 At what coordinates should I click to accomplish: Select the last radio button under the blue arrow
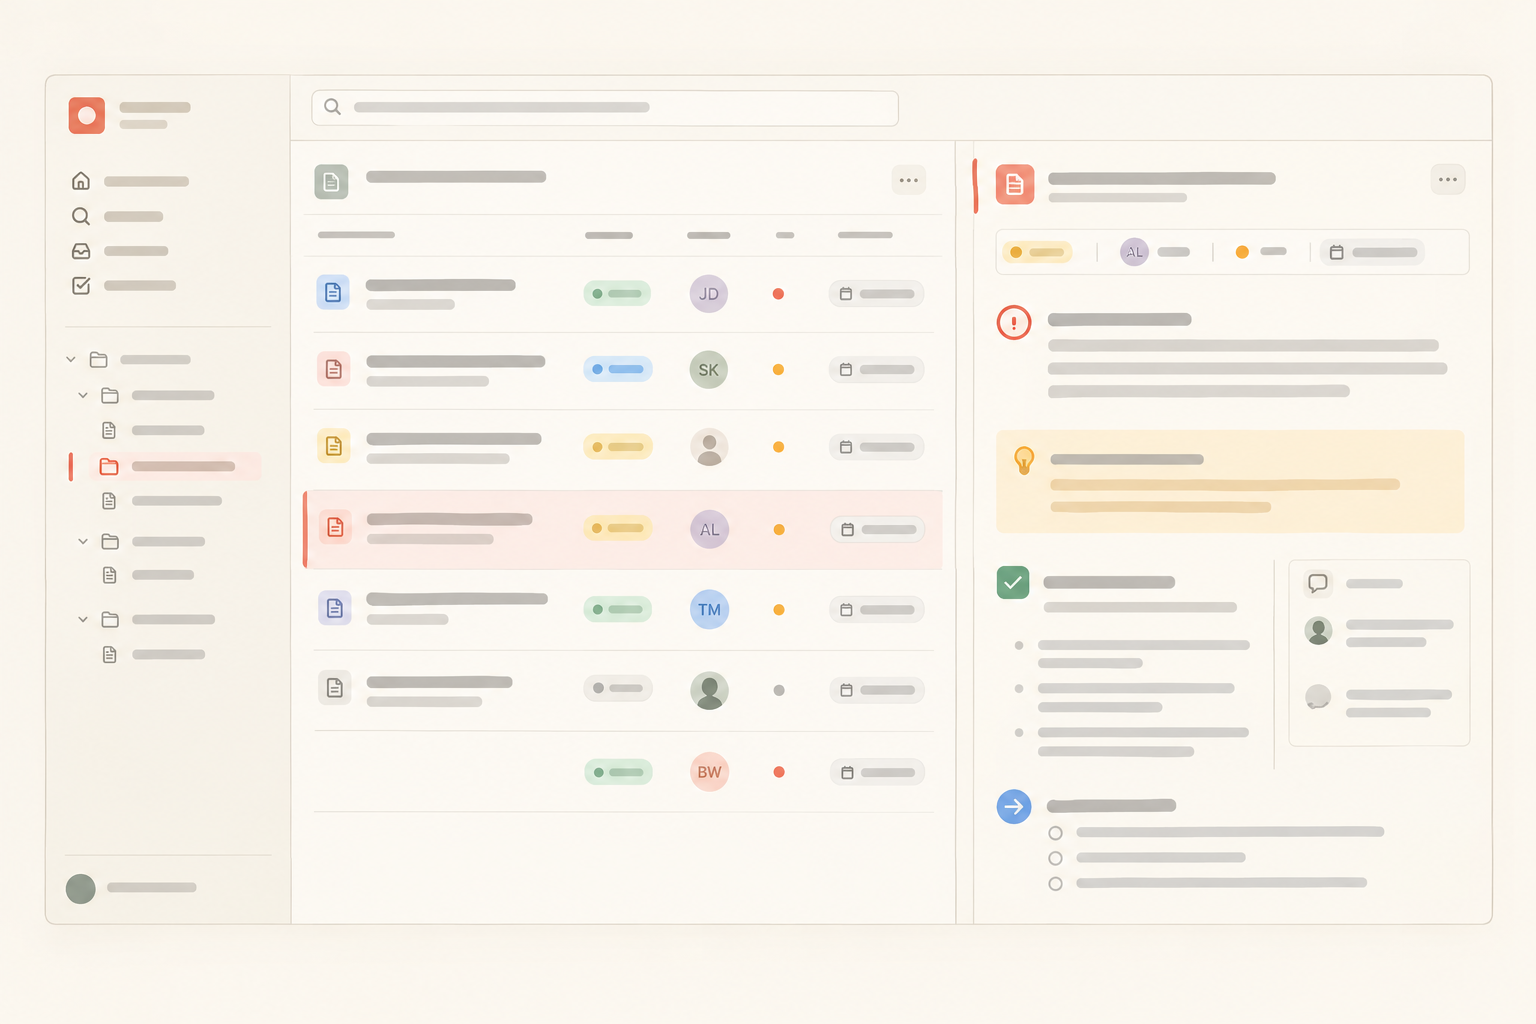[x=1055, y=884]
